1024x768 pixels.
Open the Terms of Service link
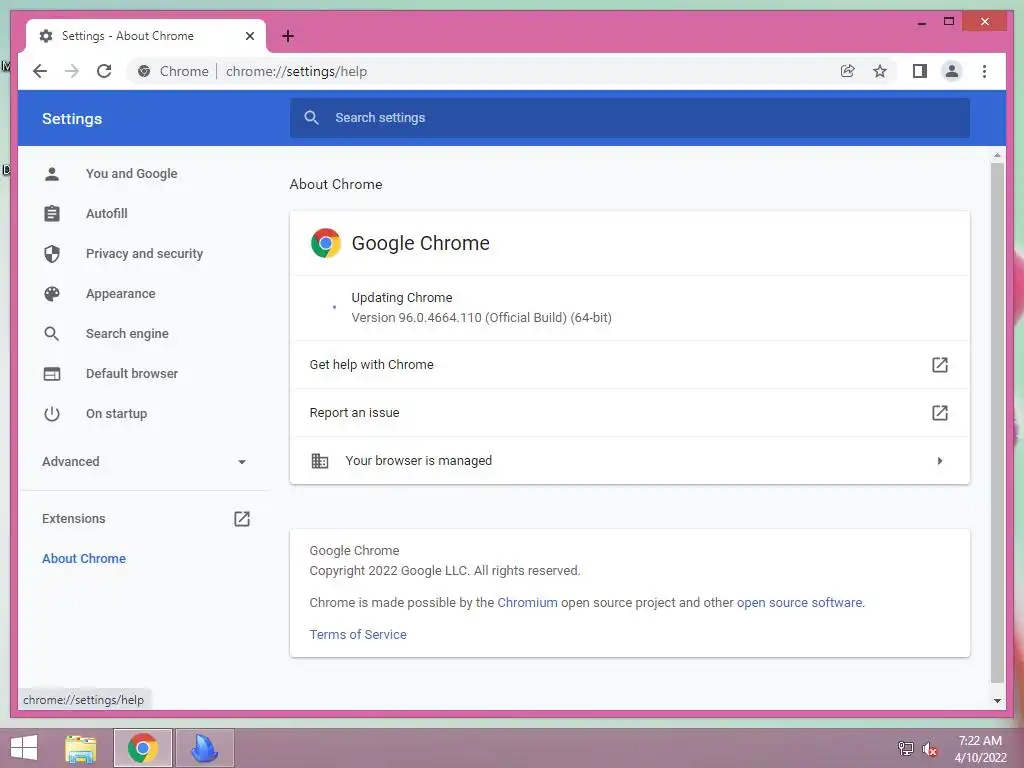[358, 634]
